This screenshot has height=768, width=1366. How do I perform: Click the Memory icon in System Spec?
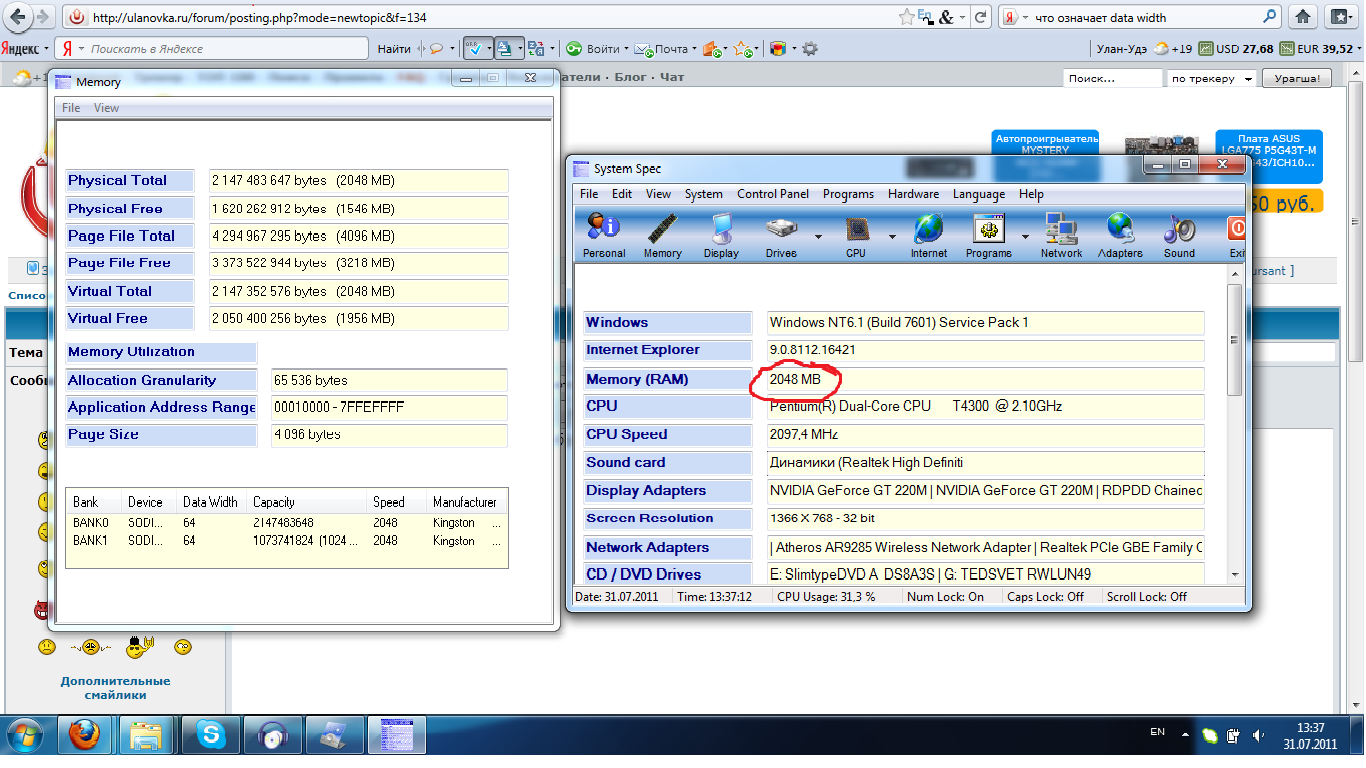[x=662, y=235]
